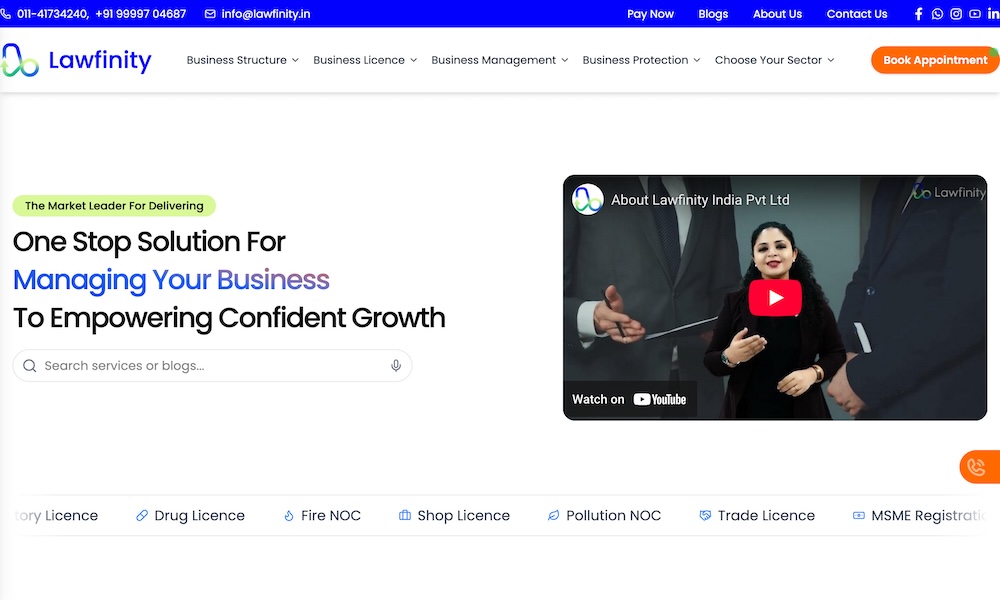The width and height of the screenshot is (1000, 600).
Task: Focus the search services or blogs field
Action: click(210, 366)
